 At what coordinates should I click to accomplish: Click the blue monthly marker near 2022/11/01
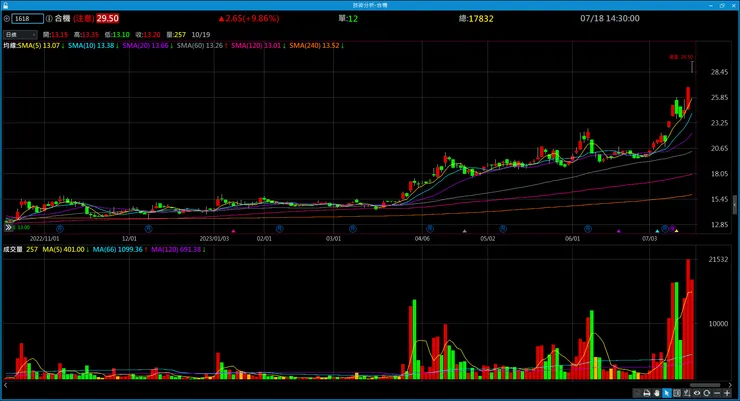[60, 229]
